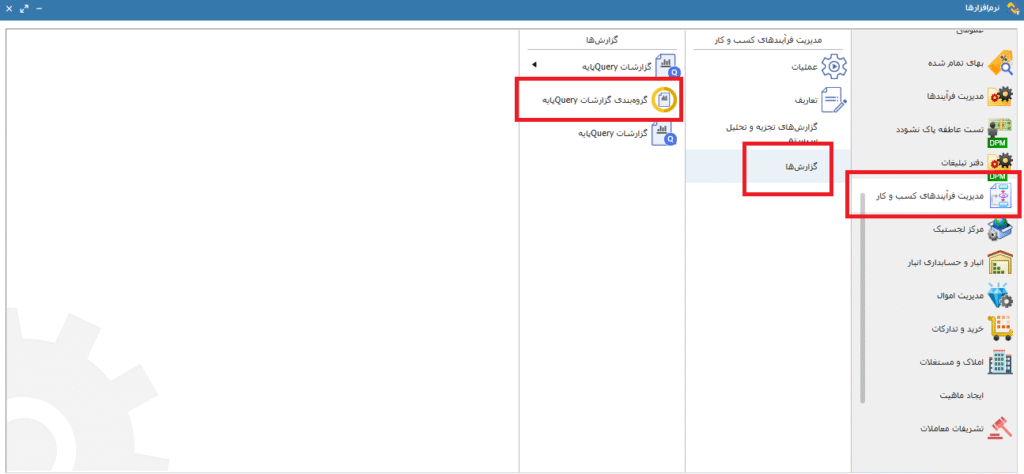Viewport: 1024px width, 474px height.
Task: Click the دفتر تبلیغات sidebar icon
Action: (x=999, y=162)
